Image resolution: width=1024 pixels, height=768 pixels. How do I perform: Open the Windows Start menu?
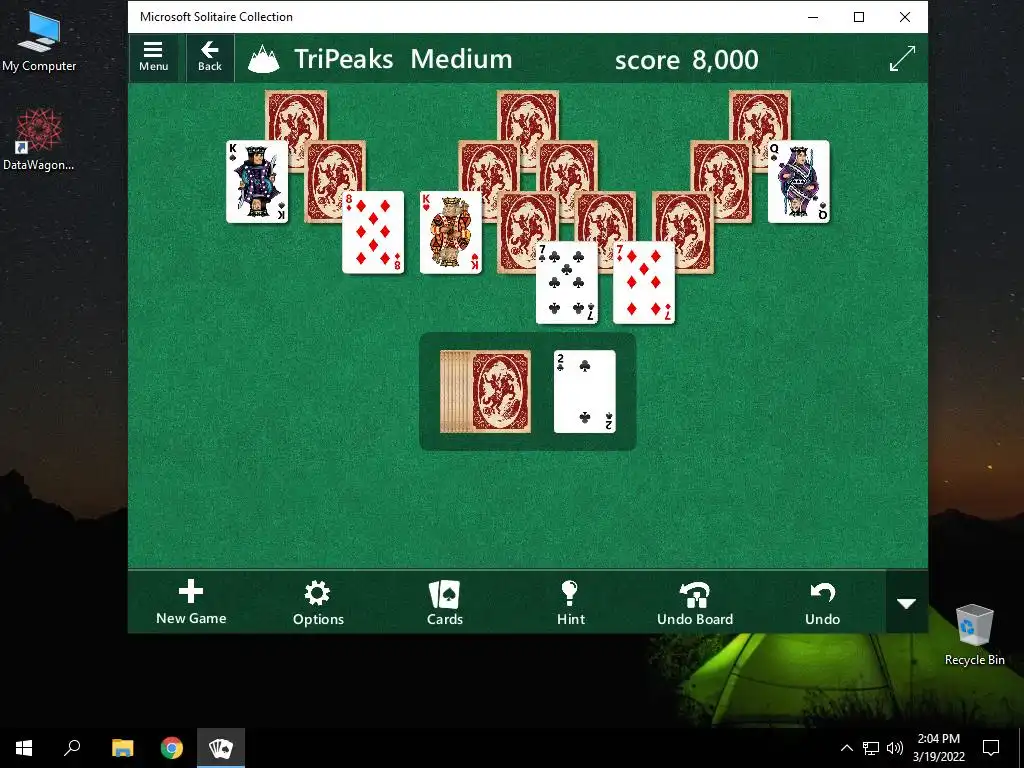[x=24, y=748]
